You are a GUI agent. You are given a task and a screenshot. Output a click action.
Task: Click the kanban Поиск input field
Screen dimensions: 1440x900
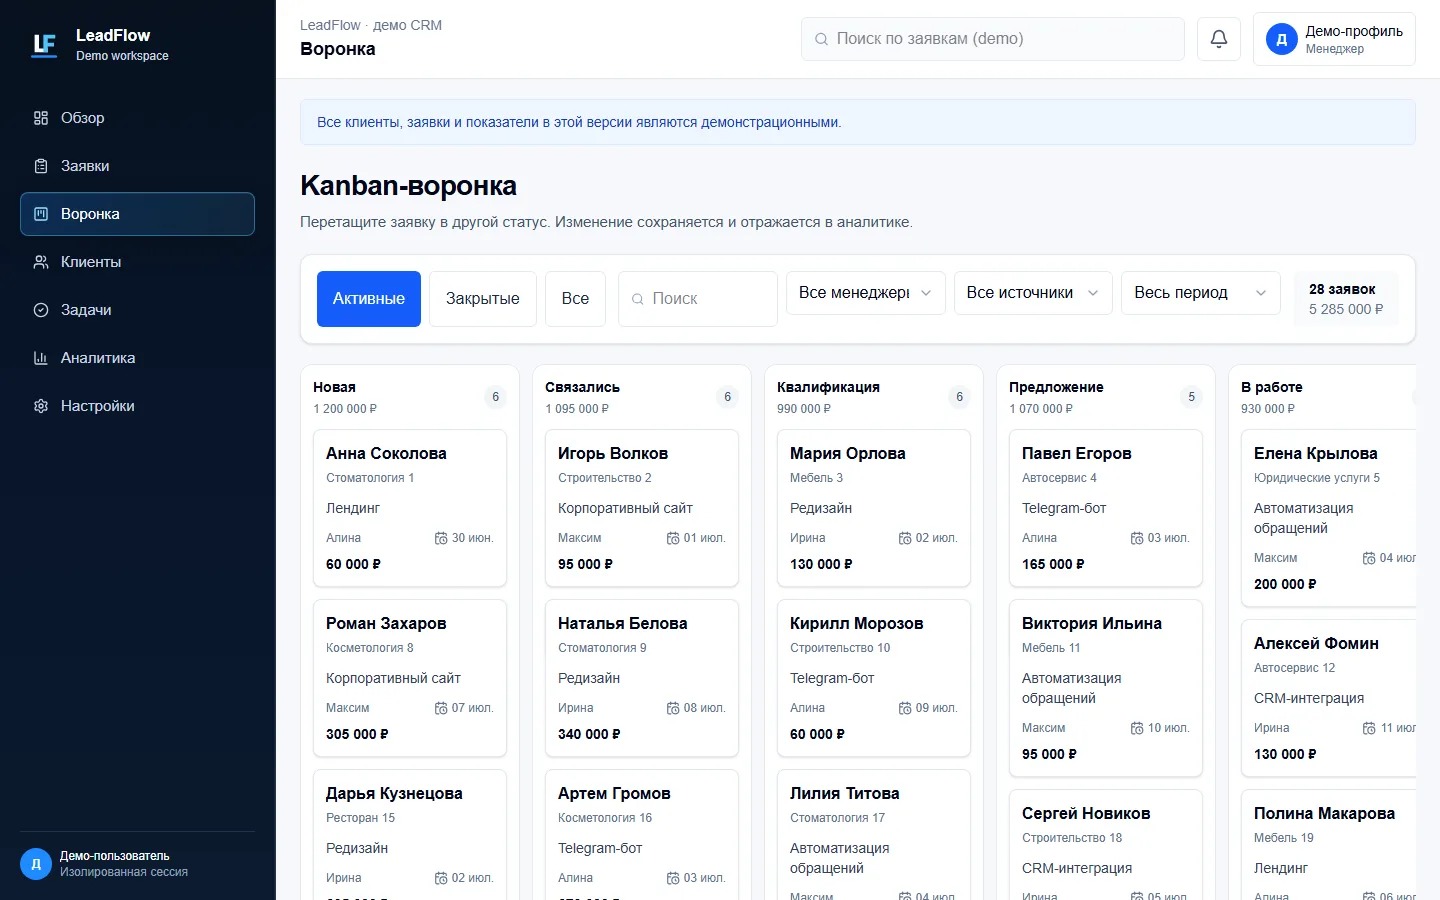click(x=698, y=299)
